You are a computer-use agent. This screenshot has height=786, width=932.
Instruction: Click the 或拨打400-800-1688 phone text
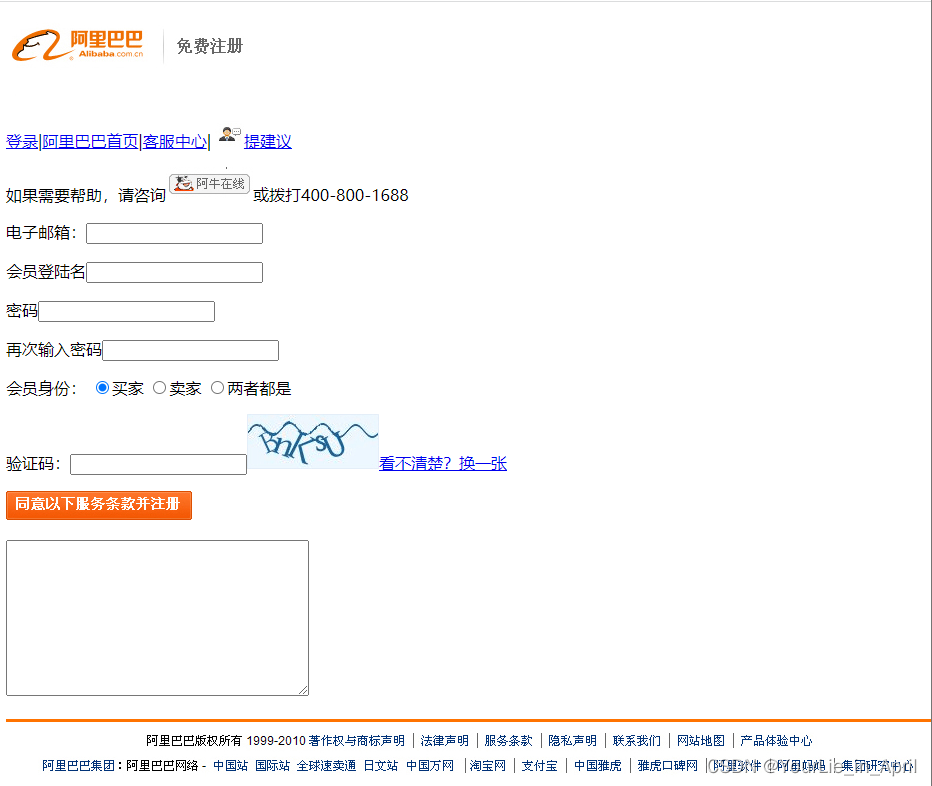pyautogui.click(x=331, y=195)
